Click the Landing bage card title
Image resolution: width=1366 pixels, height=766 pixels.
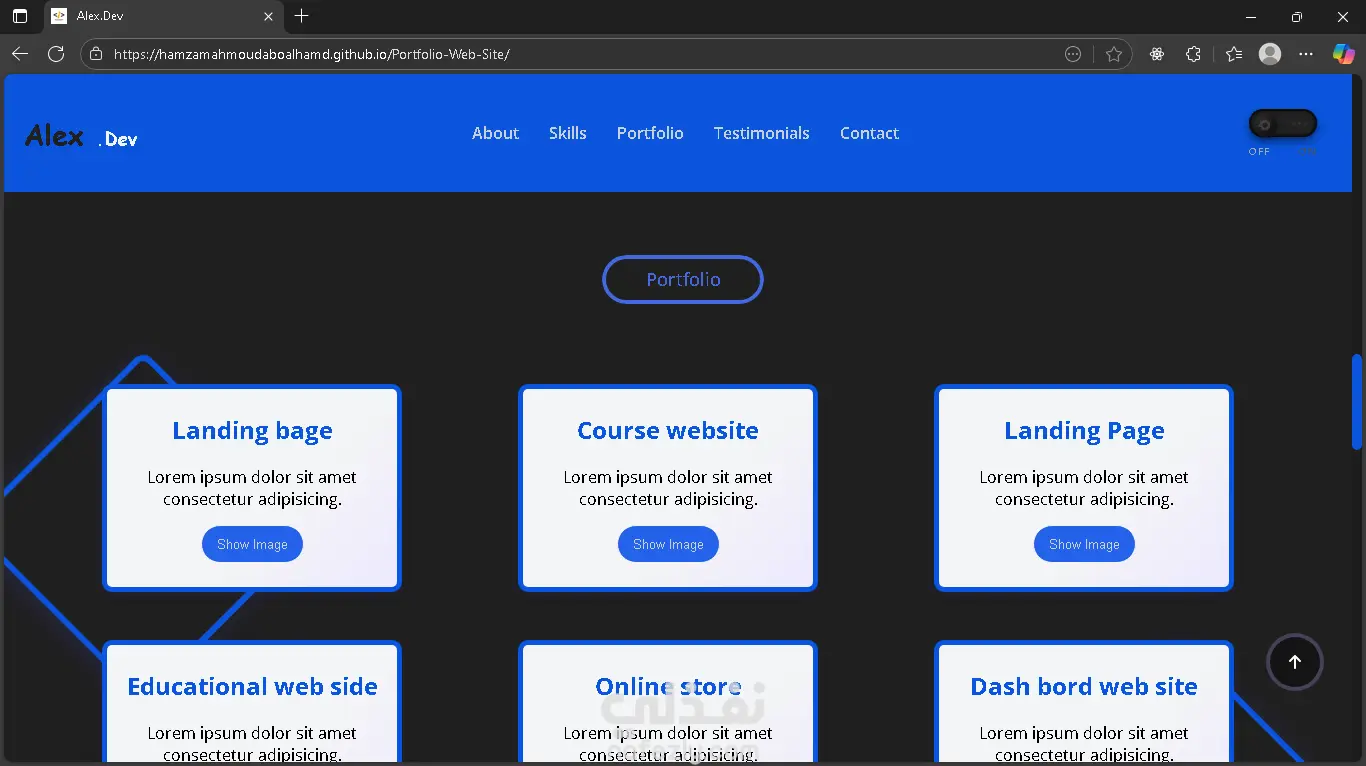[x=252, y=431]
